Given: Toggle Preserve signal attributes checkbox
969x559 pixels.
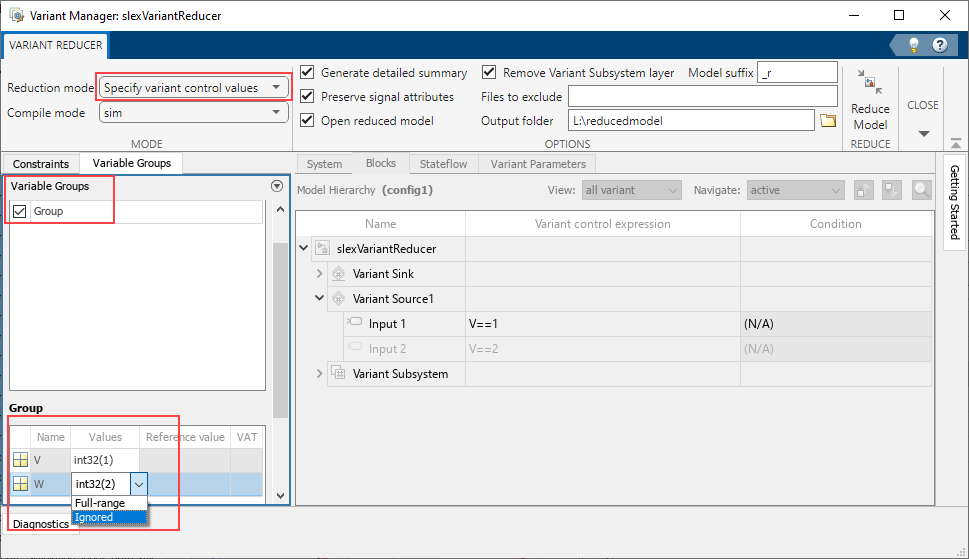Looking at the screenshot, I should pyautogui.click(x=308, y=97).
